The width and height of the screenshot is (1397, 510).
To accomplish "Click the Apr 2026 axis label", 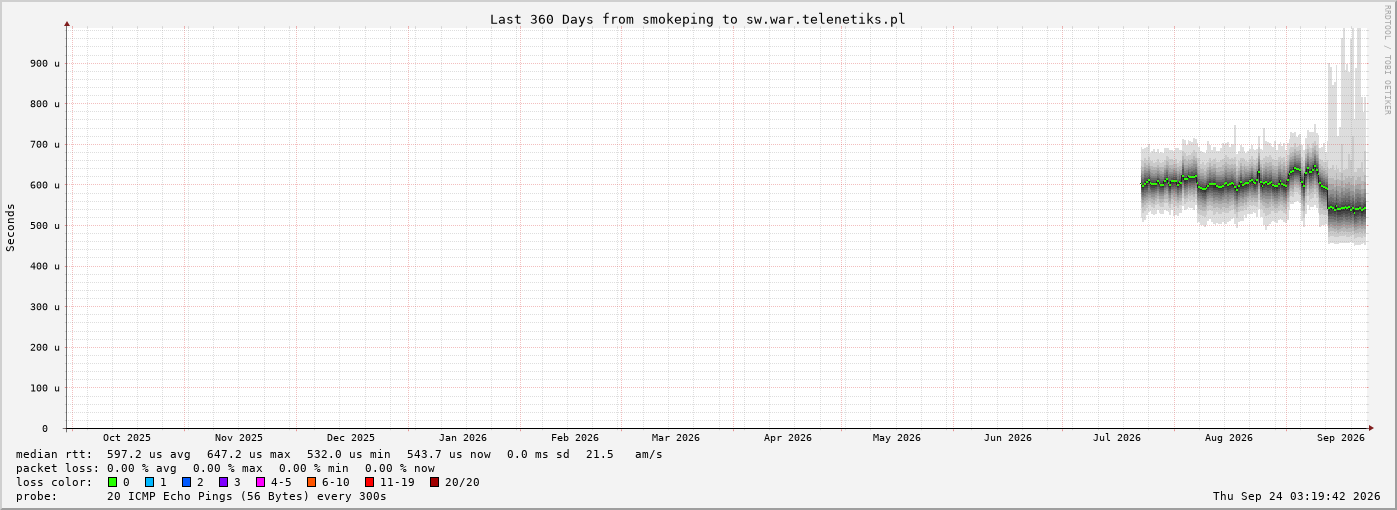I will 788,437.
